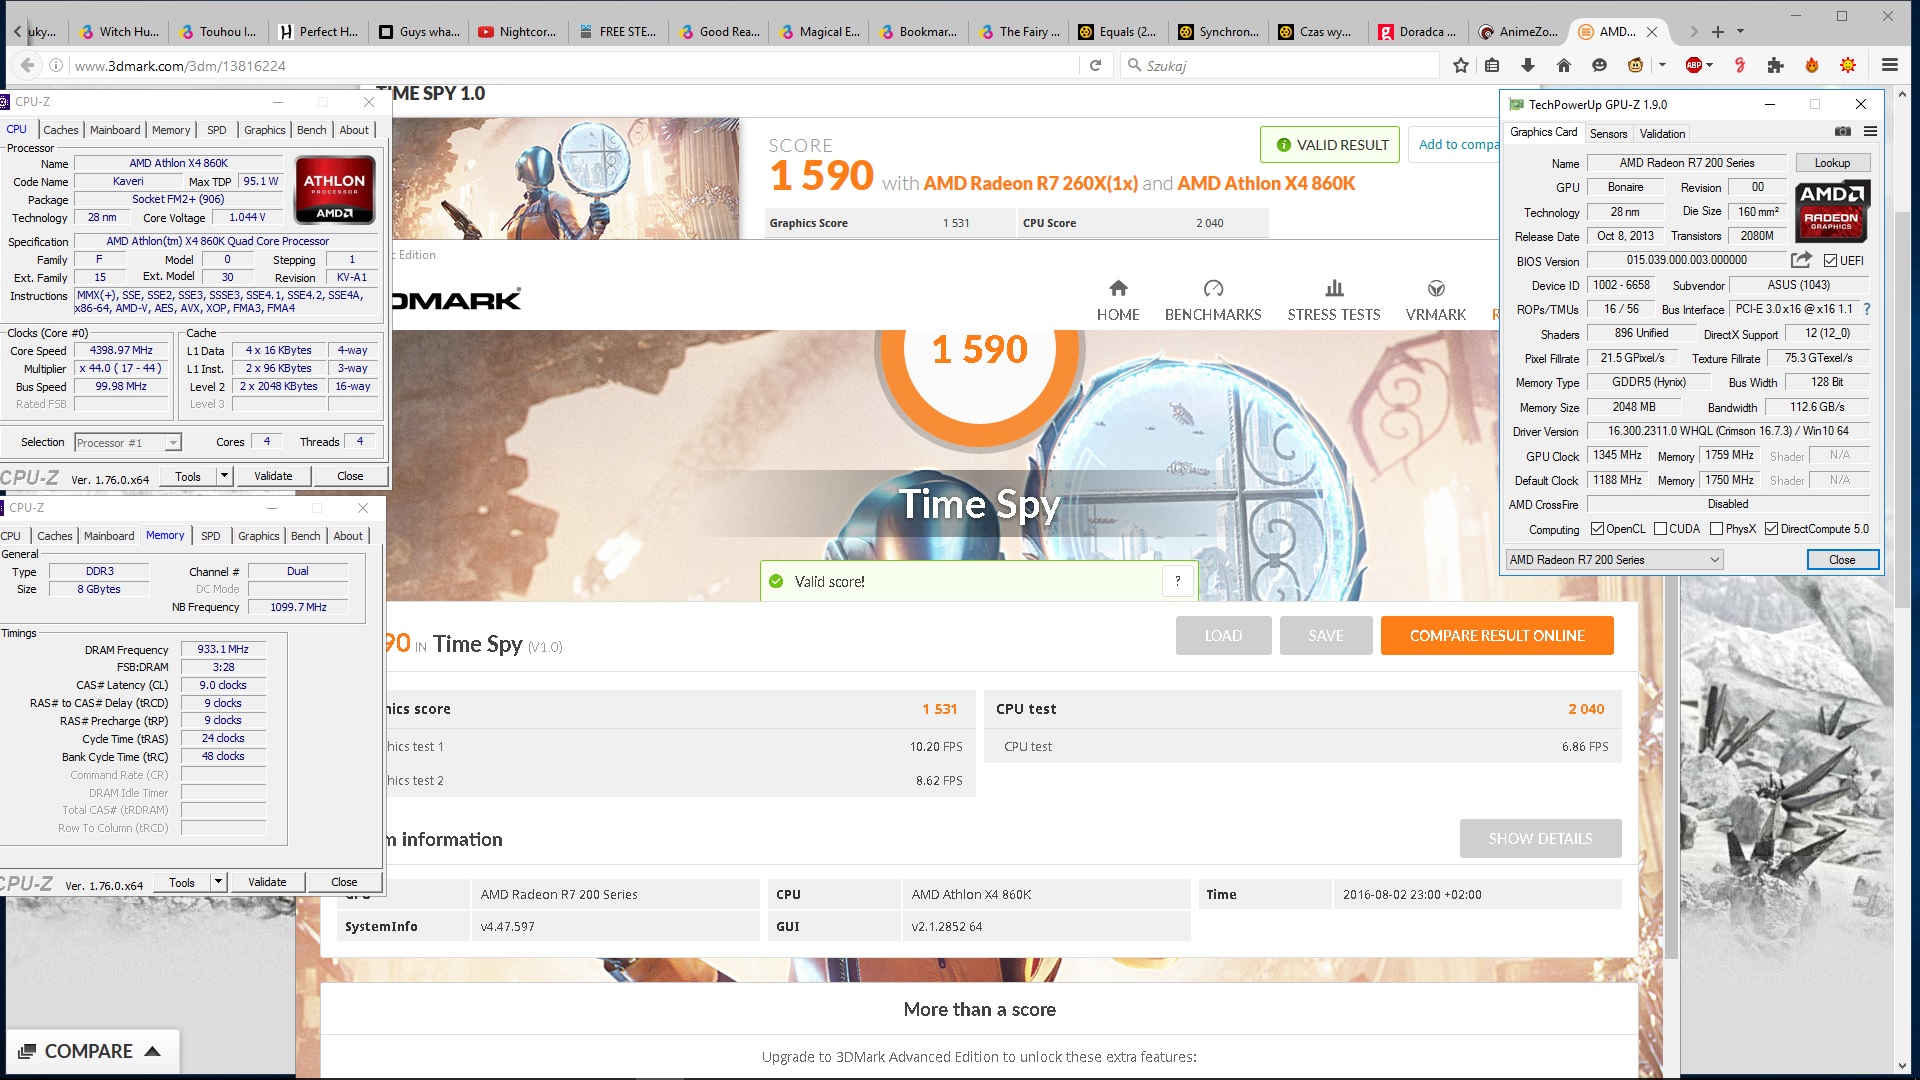Toggle the OpenCL checkbox
The width and height of the screenshot is (1920, 1080).
(1597, 529)
